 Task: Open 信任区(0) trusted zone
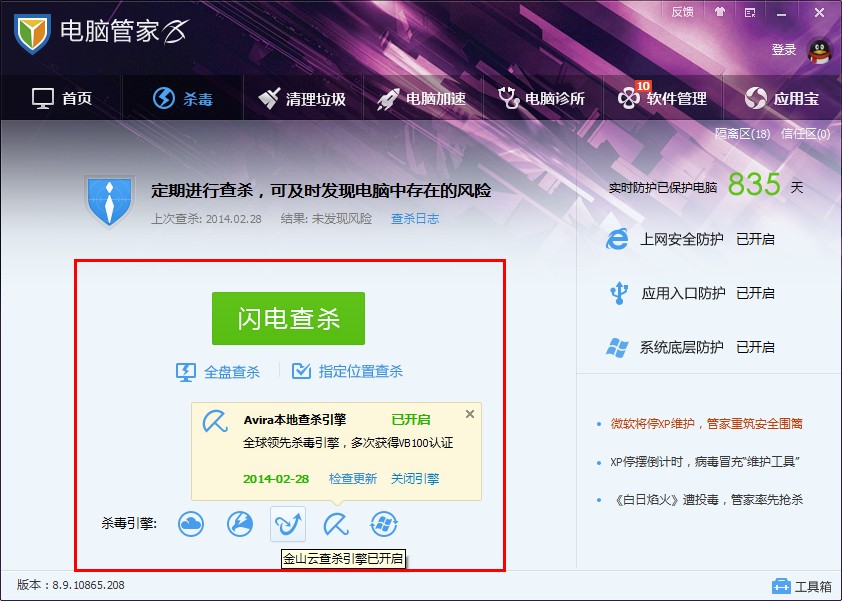point(805,134)
